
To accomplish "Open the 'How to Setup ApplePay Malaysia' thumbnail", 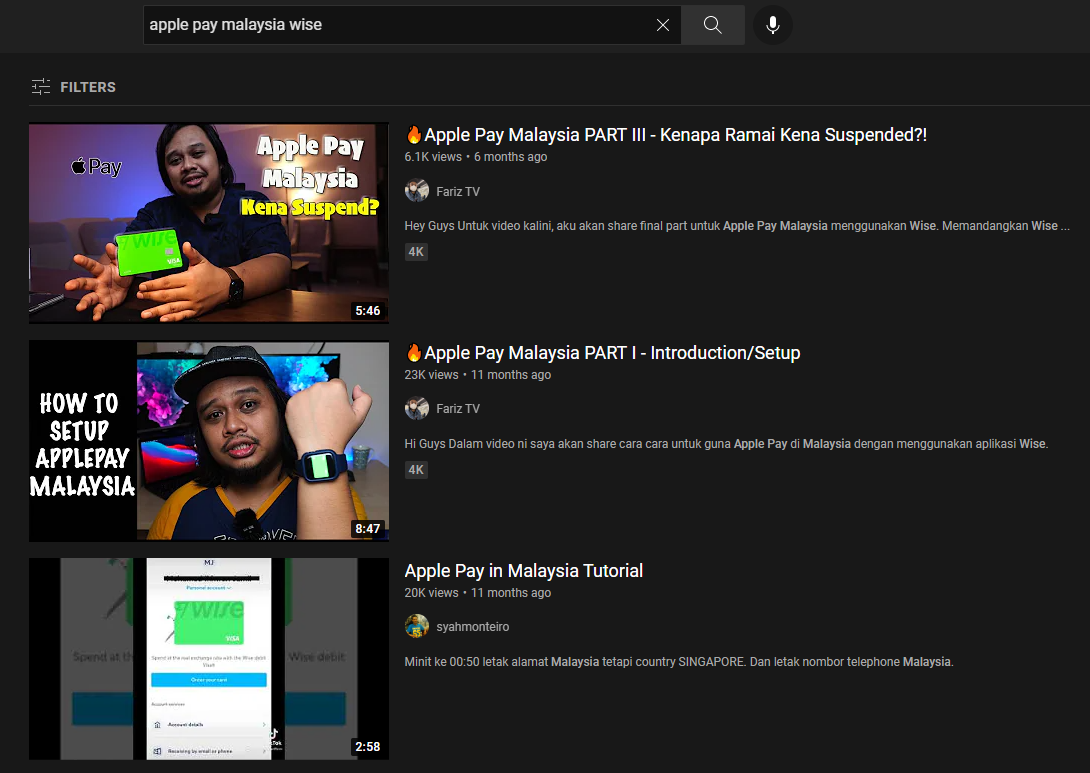I will [209, 441].
